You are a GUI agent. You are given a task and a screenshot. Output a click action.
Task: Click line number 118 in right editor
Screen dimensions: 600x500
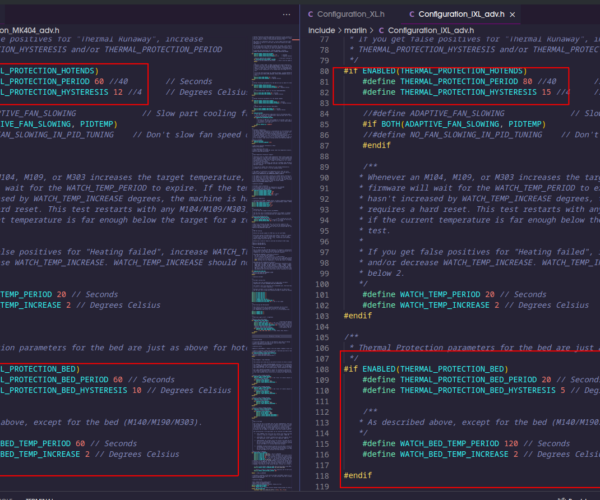[322, 476]
